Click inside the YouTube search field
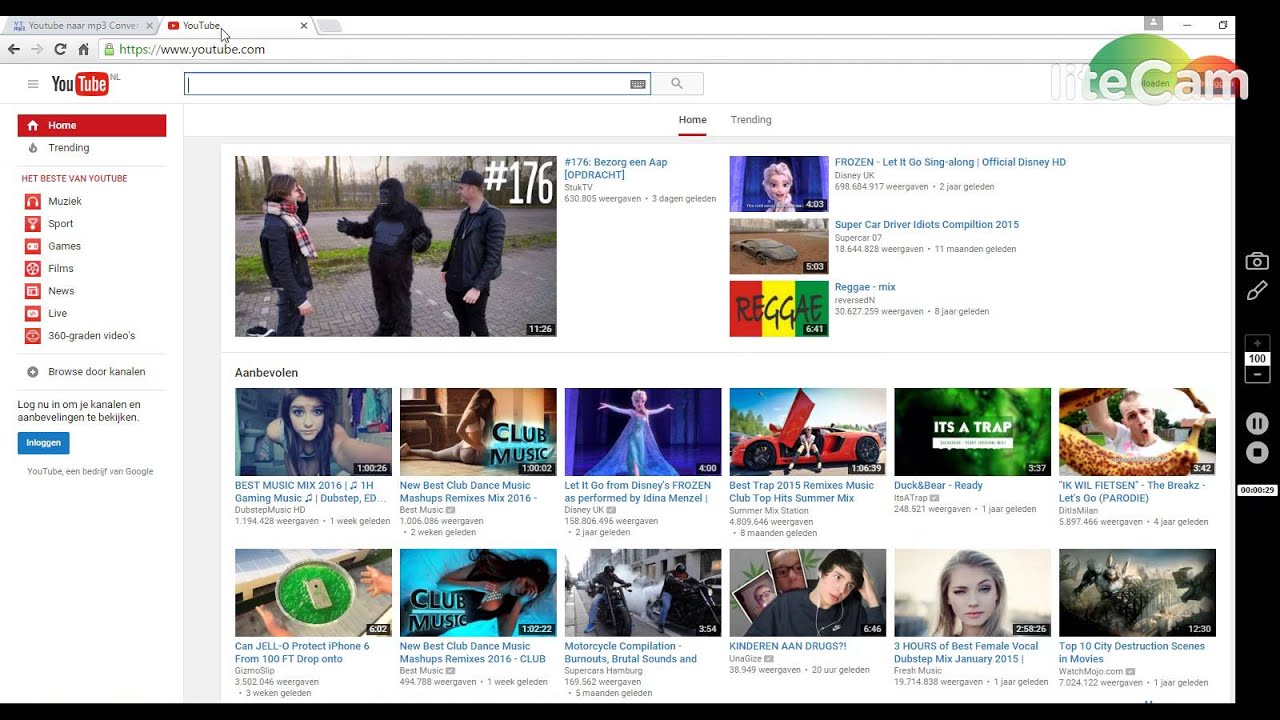The image size is (1280, 720). point(407,84)
